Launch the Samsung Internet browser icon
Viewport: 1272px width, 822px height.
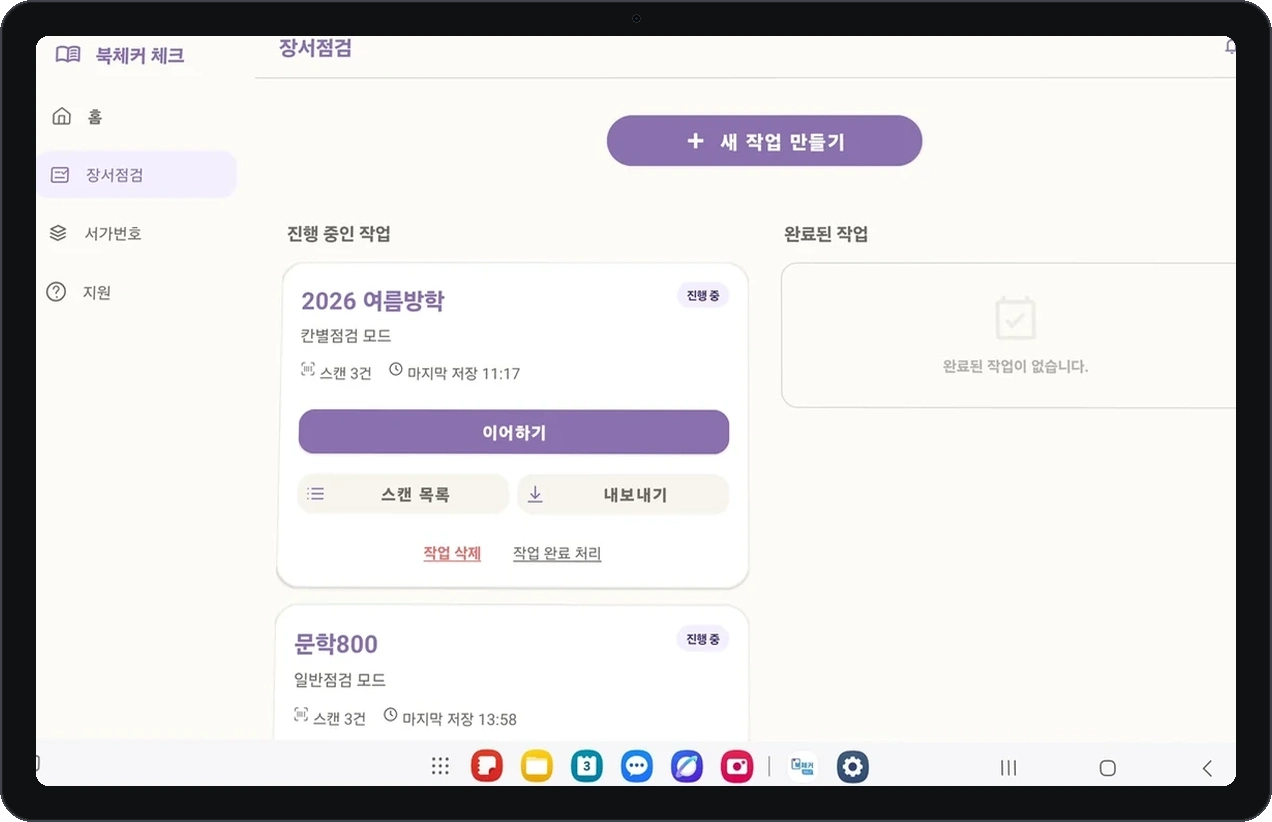[687, 767]
